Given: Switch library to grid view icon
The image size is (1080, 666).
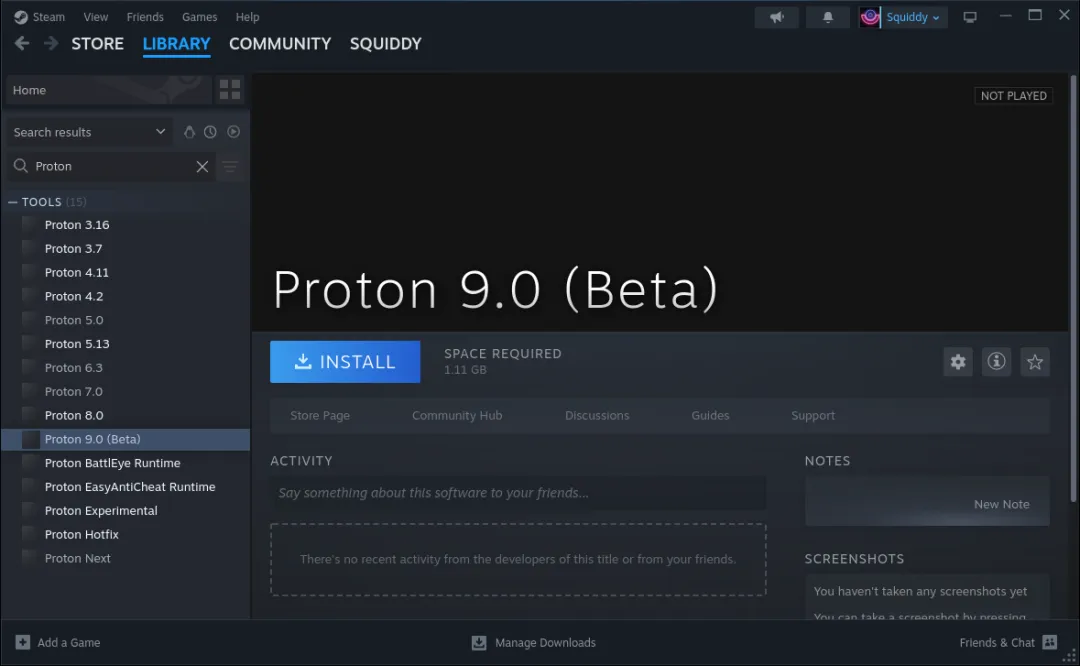Looking at the screenshot, I should pos(230,90).
